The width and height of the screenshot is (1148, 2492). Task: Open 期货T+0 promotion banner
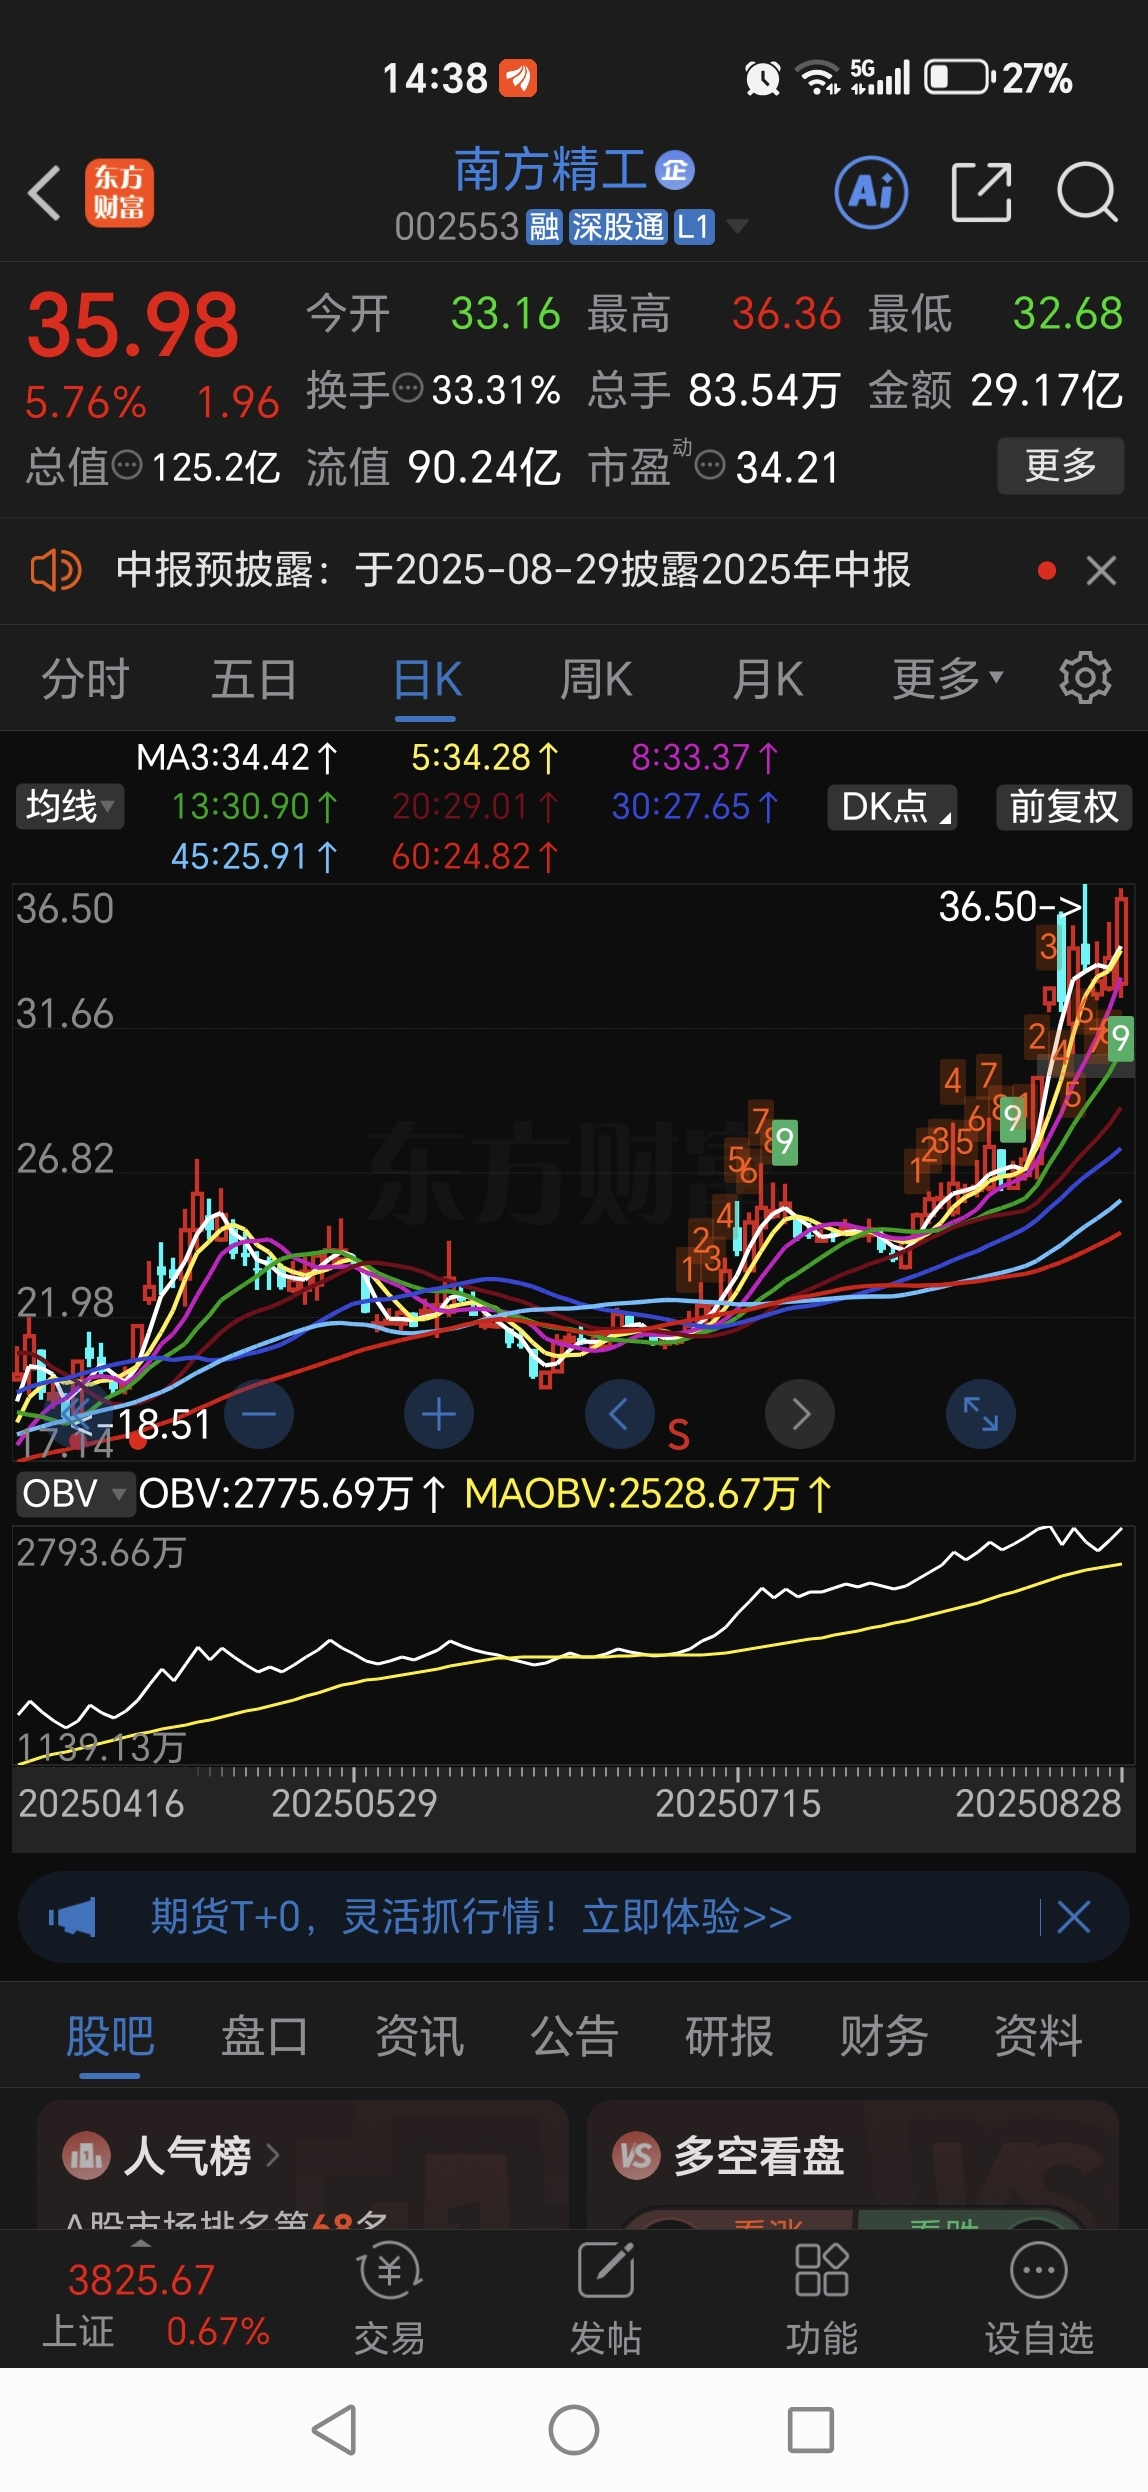tap(573, 1917)
